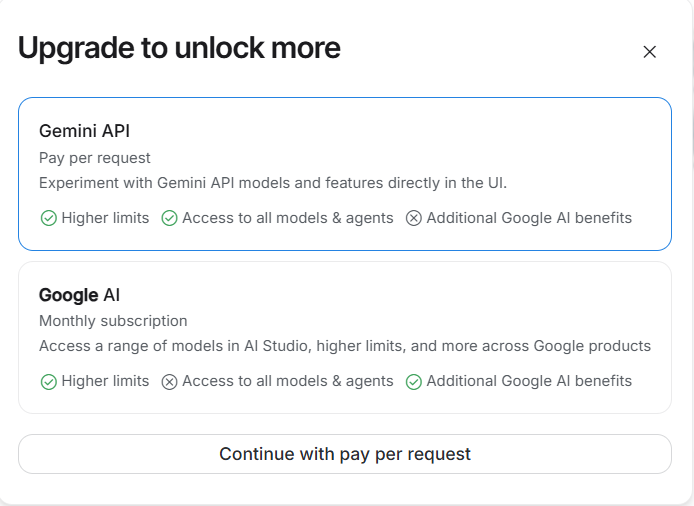
Task: Click 'Higher limits' text in Google AI card
Action: pyautogui.click(x=105, y=381)
